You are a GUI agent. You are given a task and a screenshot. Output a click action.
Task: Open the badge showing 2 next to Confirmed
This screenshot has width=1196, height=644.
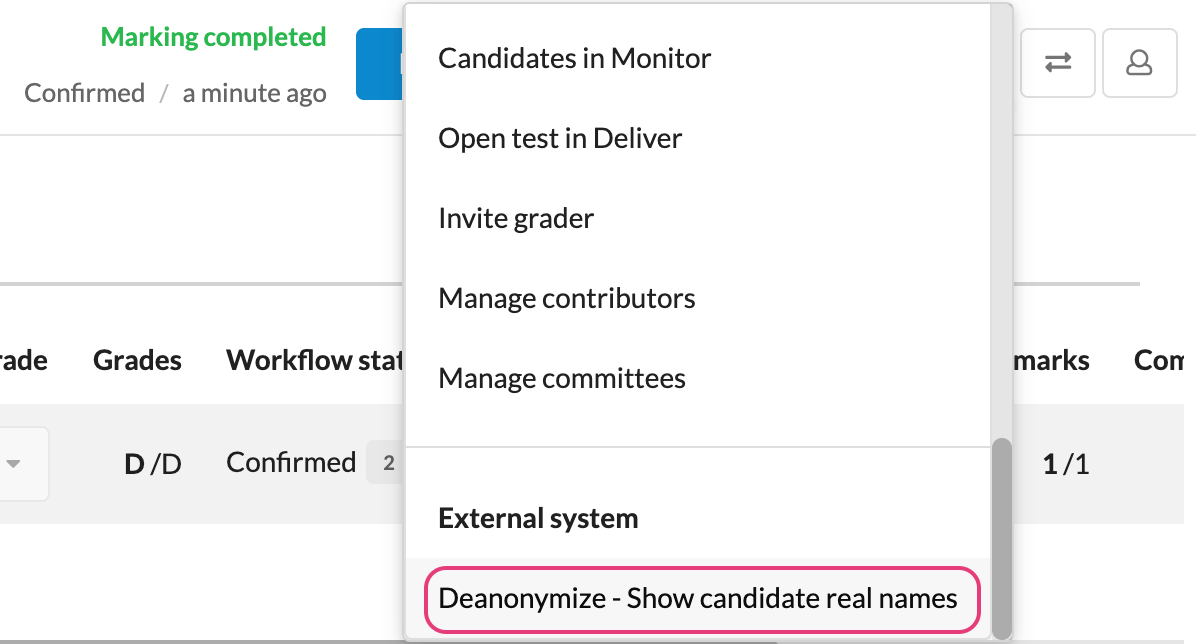coord(388,462)
